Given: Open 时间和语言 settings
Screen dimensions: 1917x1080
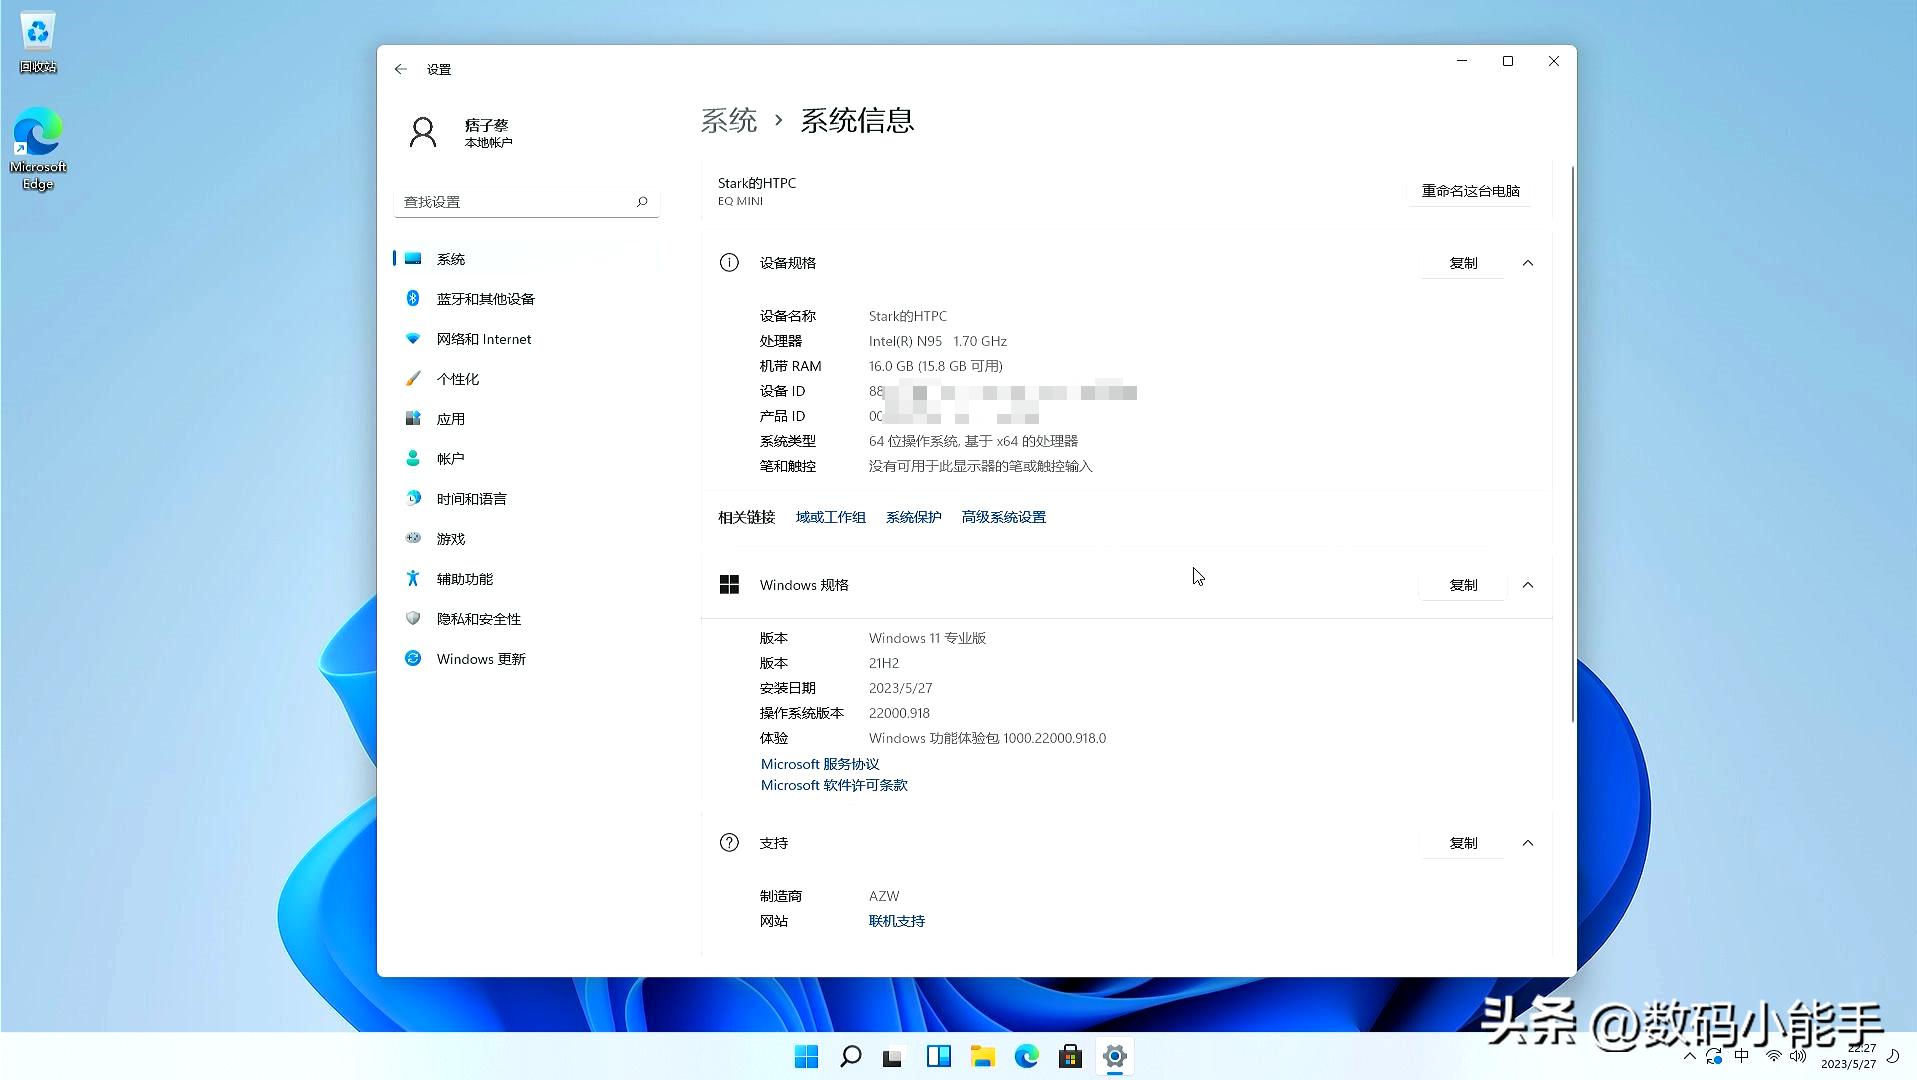Looking at the screenshot, I should point(472,498).
